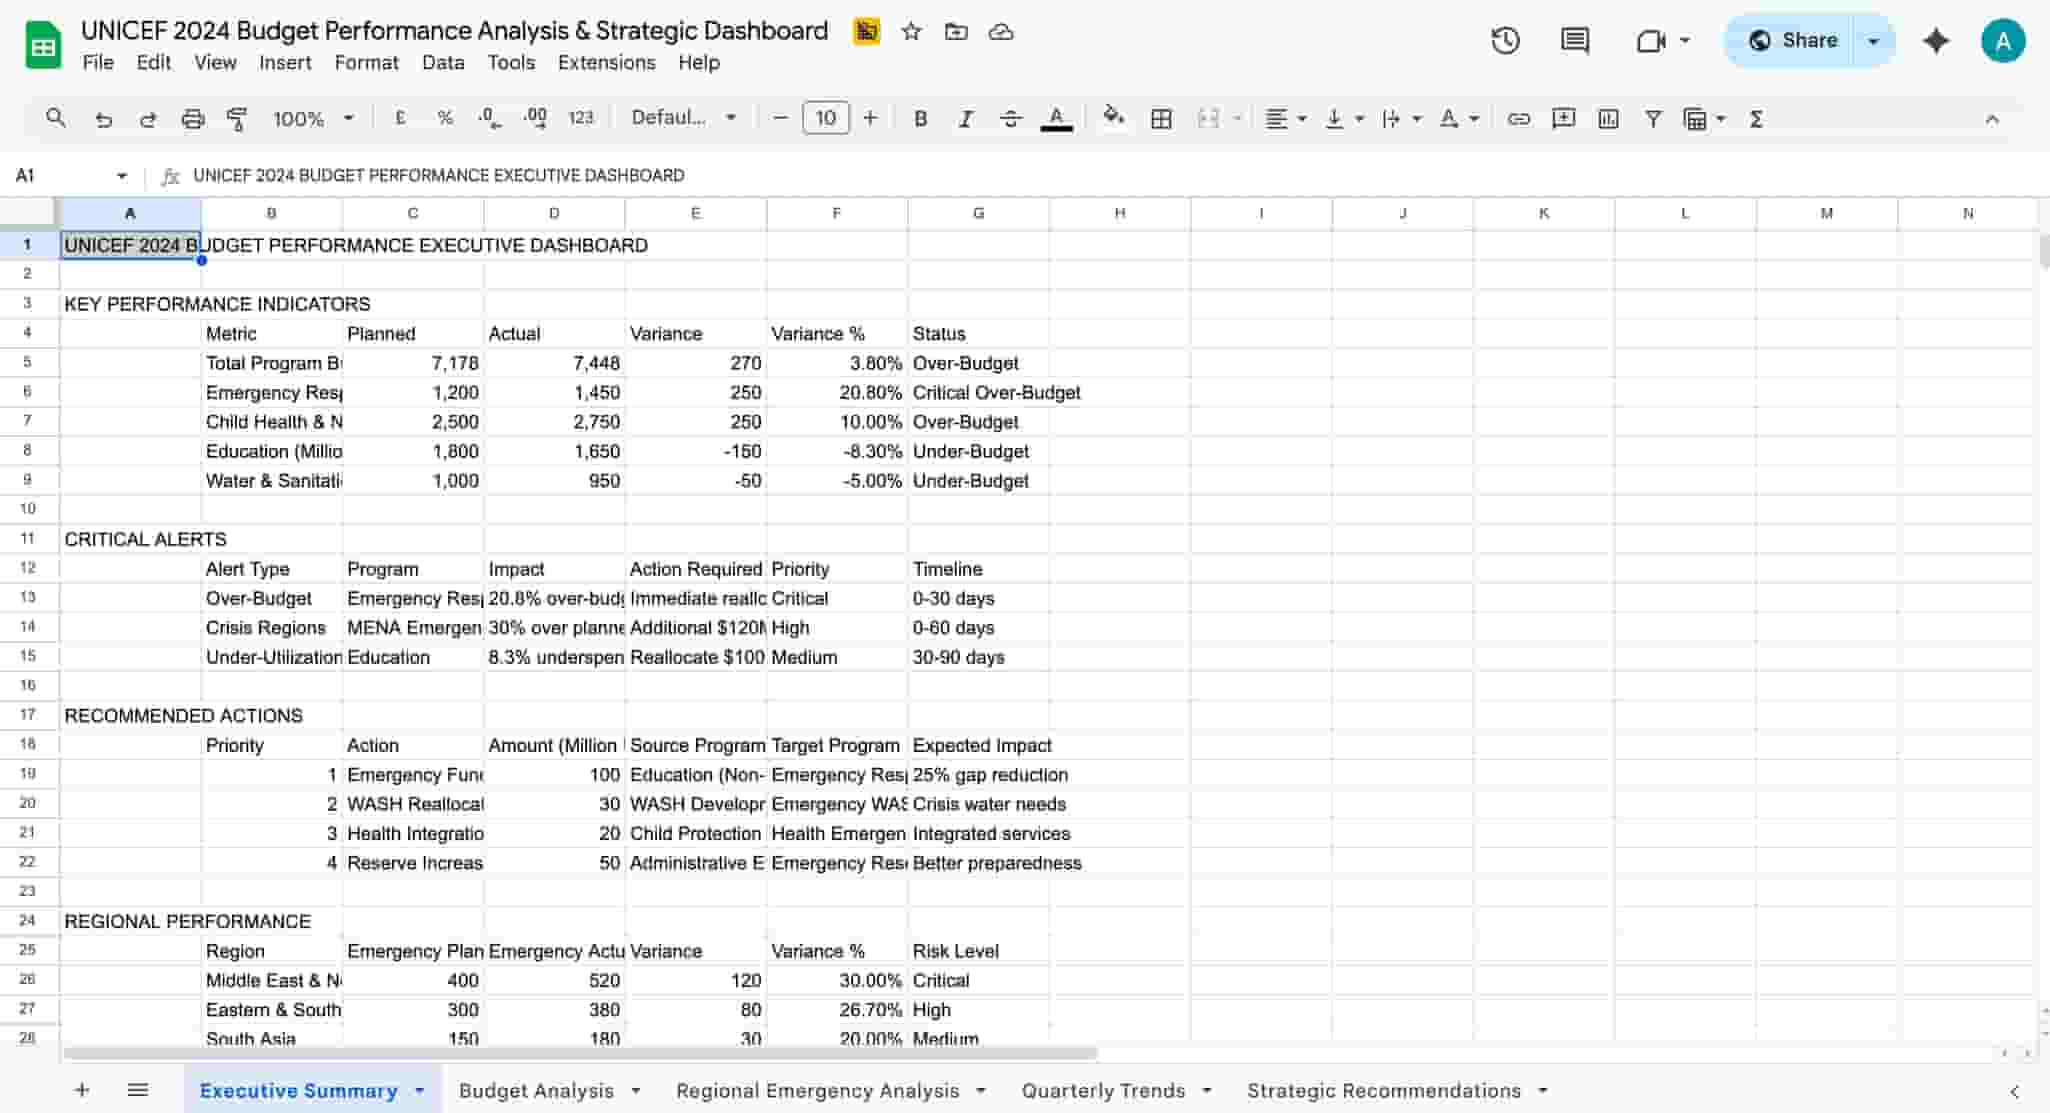Select the column G header
2050x1113 pixels.
(x=978, y=213)
